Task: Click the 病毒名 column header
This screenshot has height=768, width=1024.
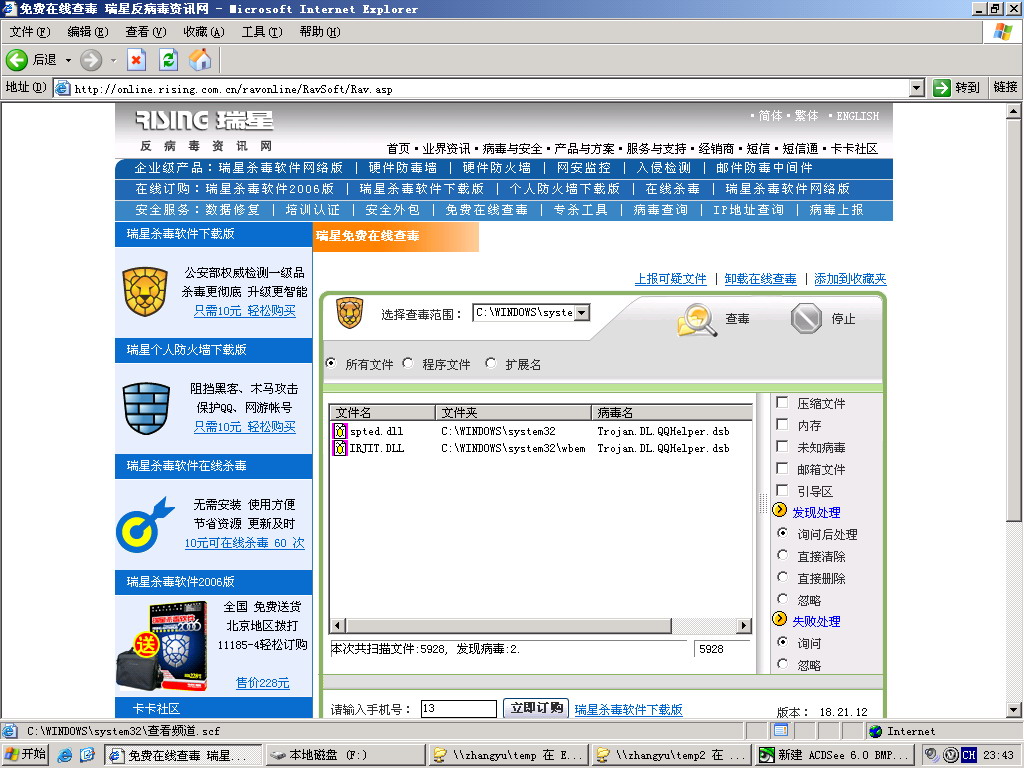Action: (671, 412)
